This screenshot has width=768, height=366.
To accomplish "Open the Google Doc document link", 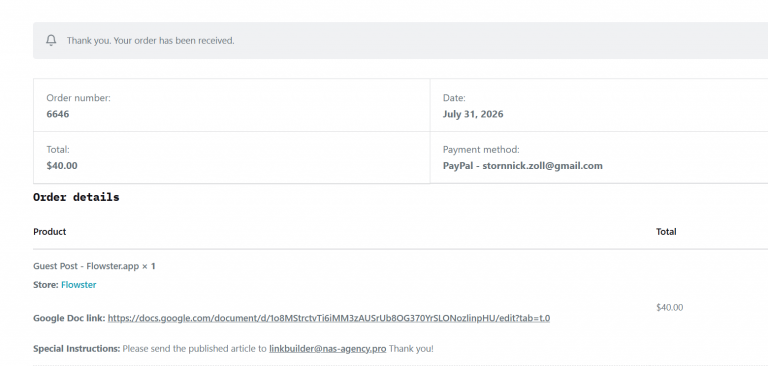I will click(x=329, y=318).
